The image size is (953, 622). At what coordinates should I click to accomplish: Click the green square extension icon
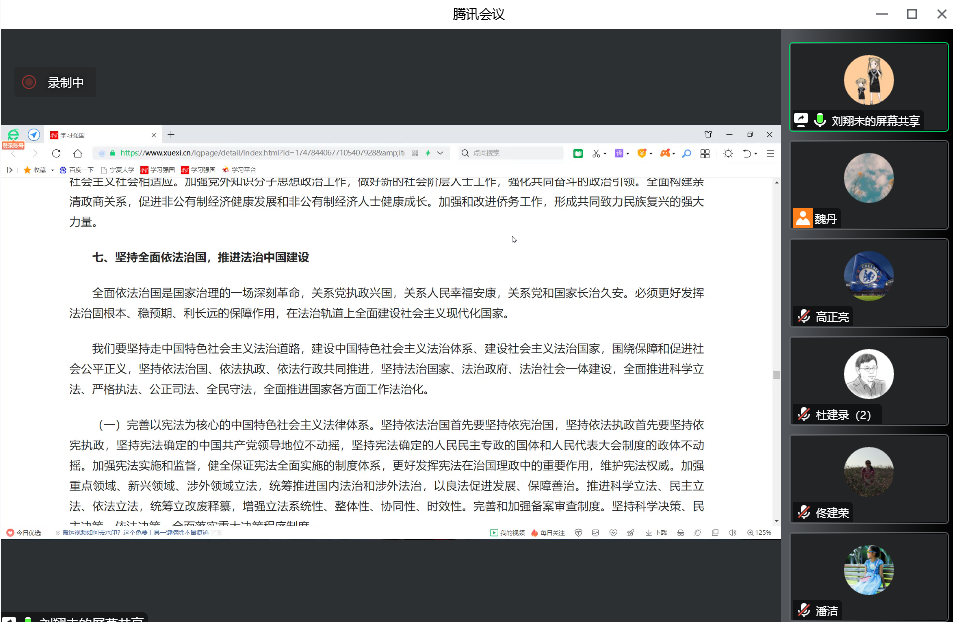(578, 154)
